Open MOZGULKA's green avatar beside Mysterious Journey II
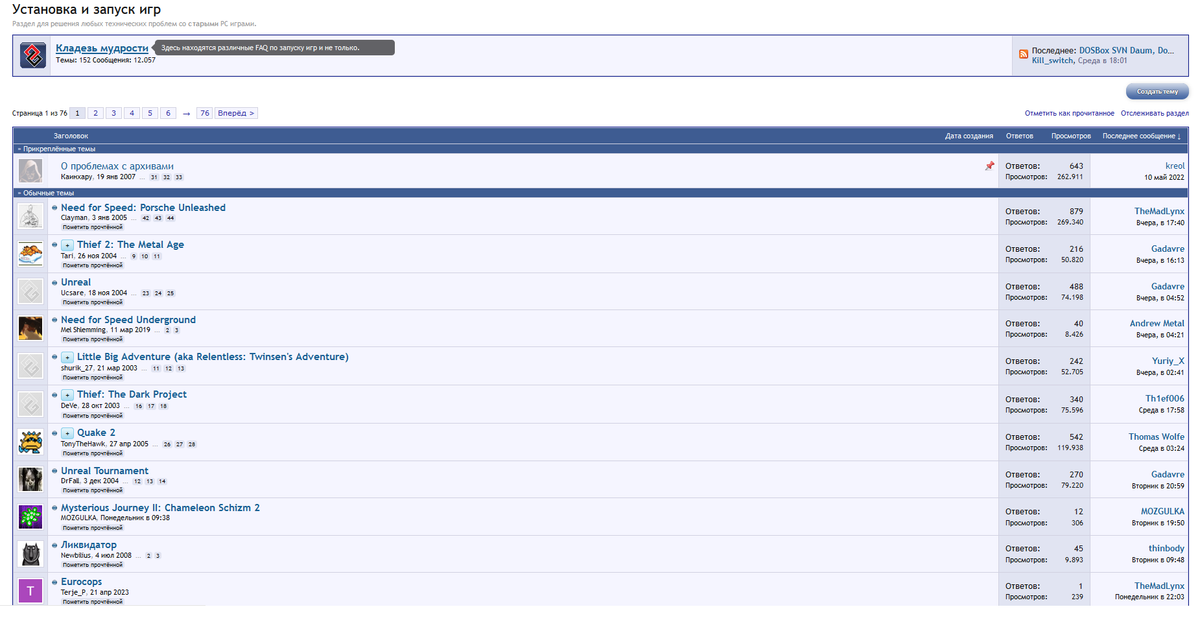Screen dimensions: 1200x617 coord(30,516)
